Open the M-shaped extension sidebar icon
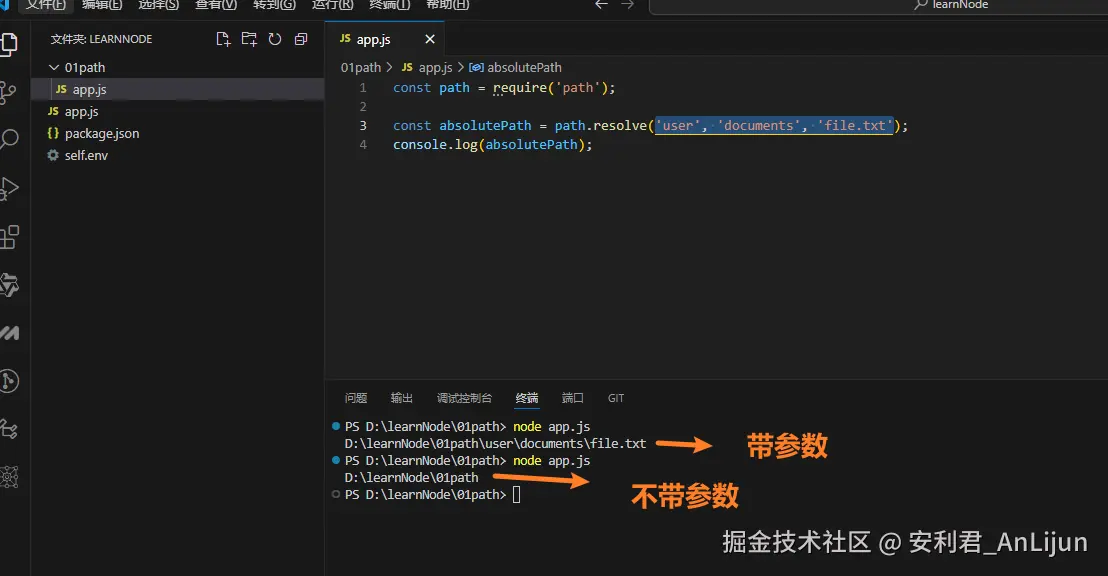1108x576 pixels. point(9,333)
